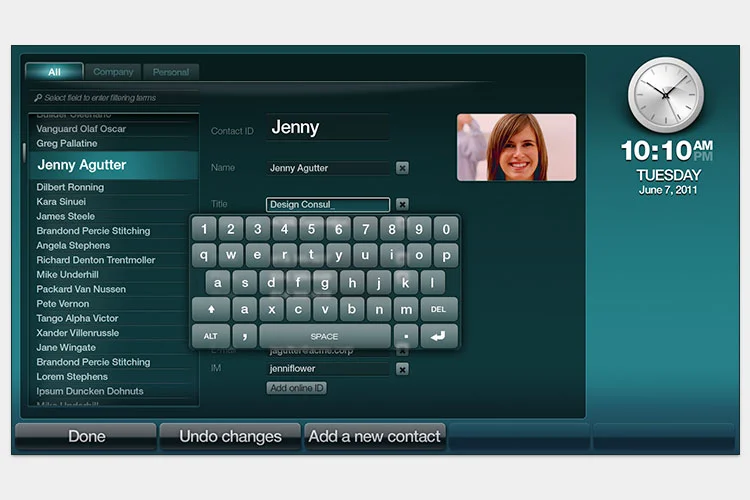This screenshot has width=750, height=500.
Task: Tap the letter t key
Action: tap(312, 256)
